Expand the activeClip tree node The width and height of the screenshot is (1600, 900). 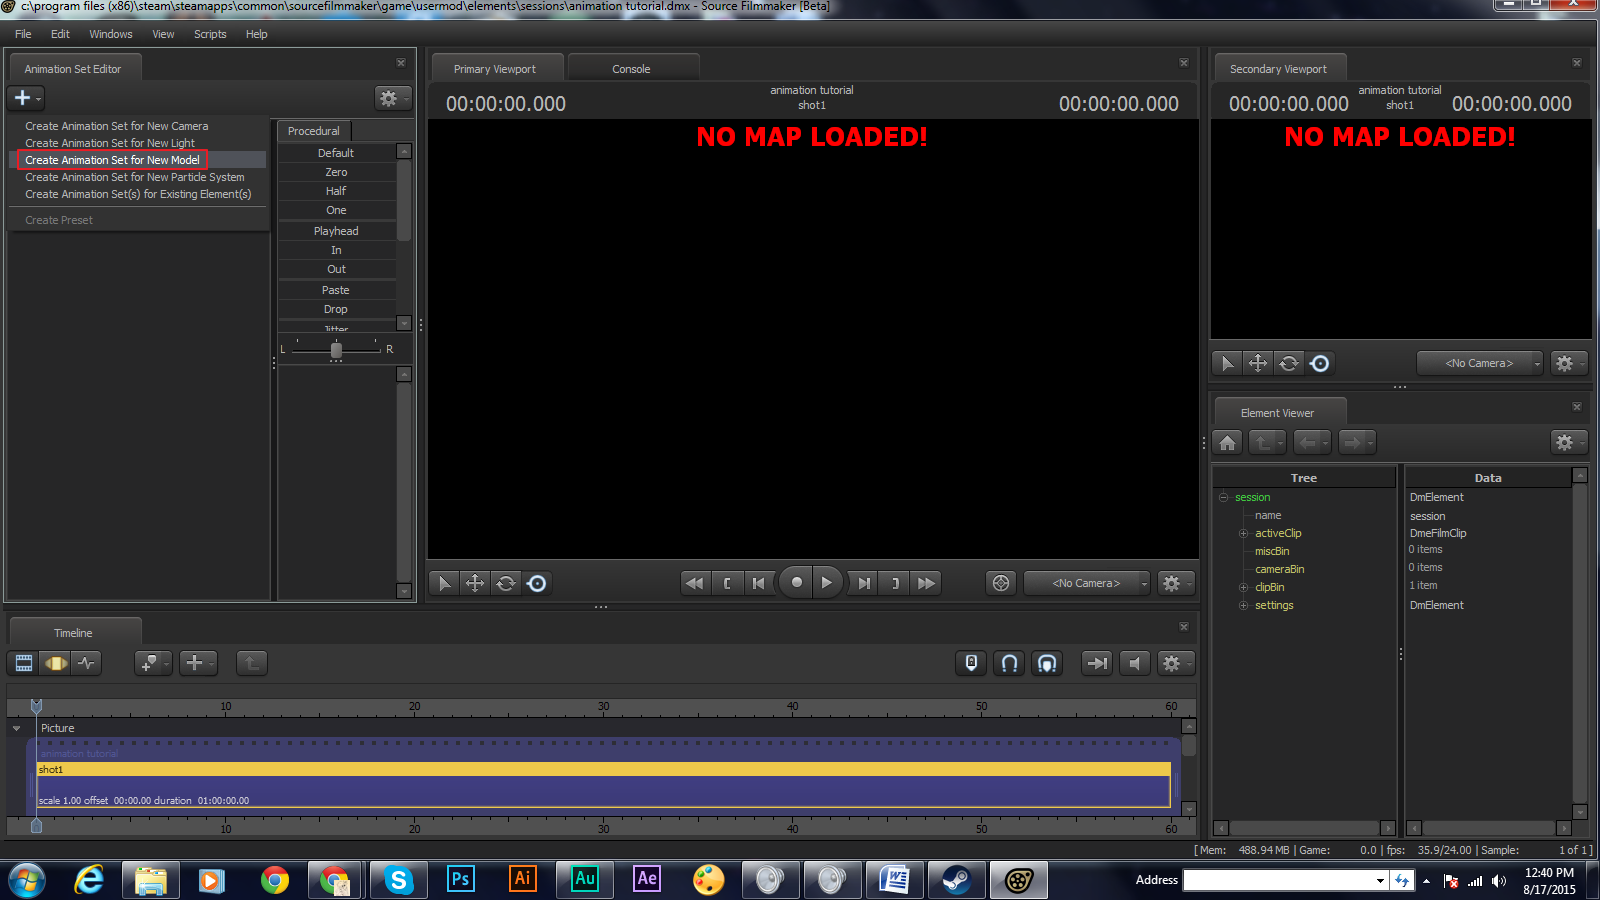[x=1244, y=533]
